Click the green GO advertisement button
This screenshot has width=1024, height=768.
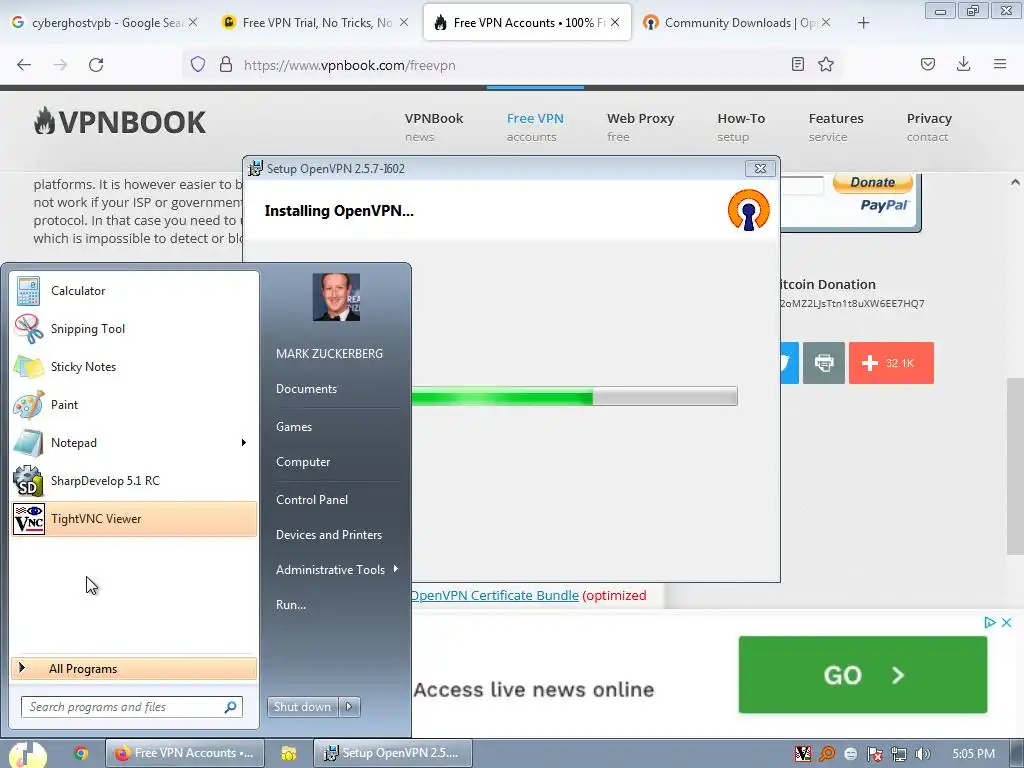click(x=863, y=675)
